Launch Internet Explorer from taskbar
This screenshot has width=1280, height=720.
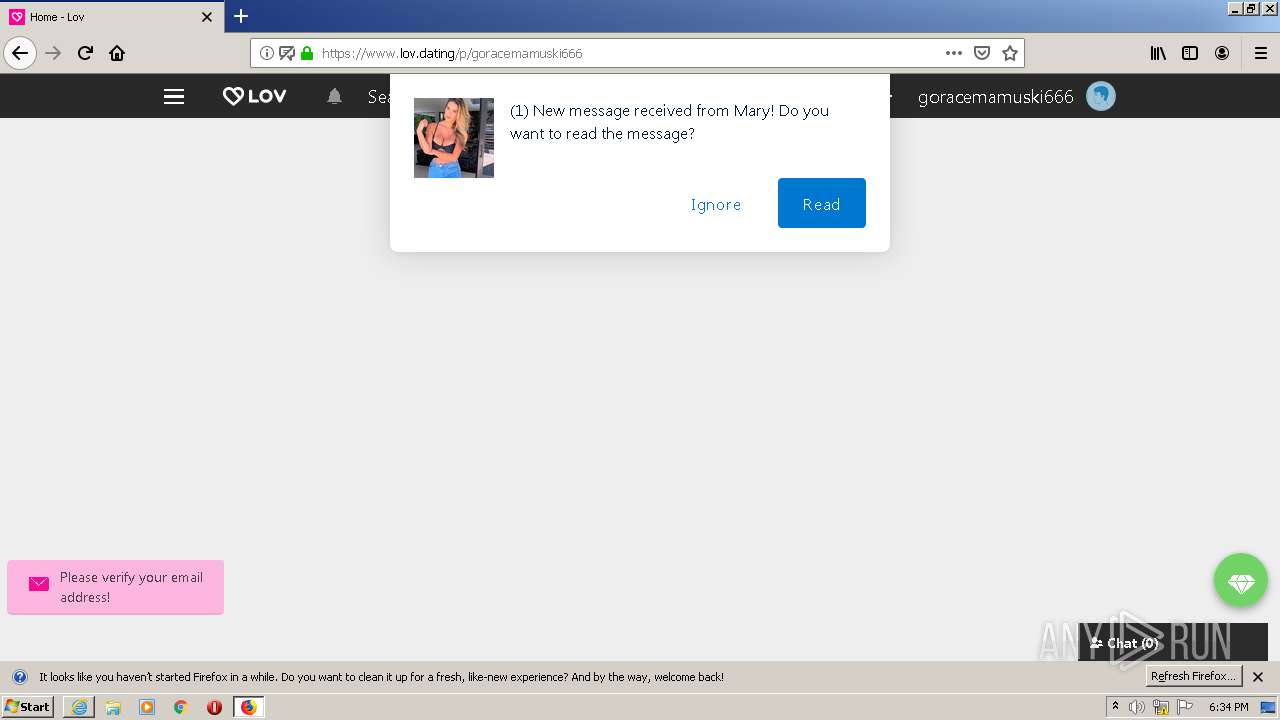79,707
